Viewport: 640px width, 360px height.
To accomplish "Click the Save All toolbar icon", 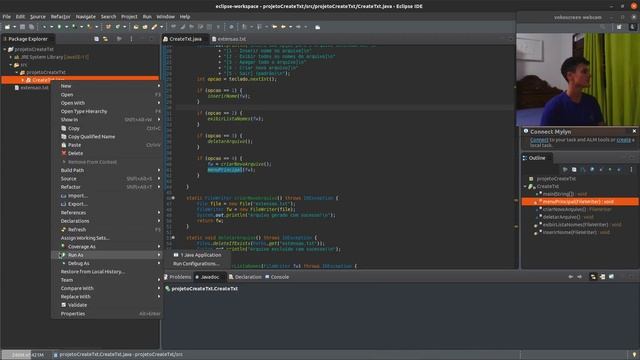I will (31, 27).
